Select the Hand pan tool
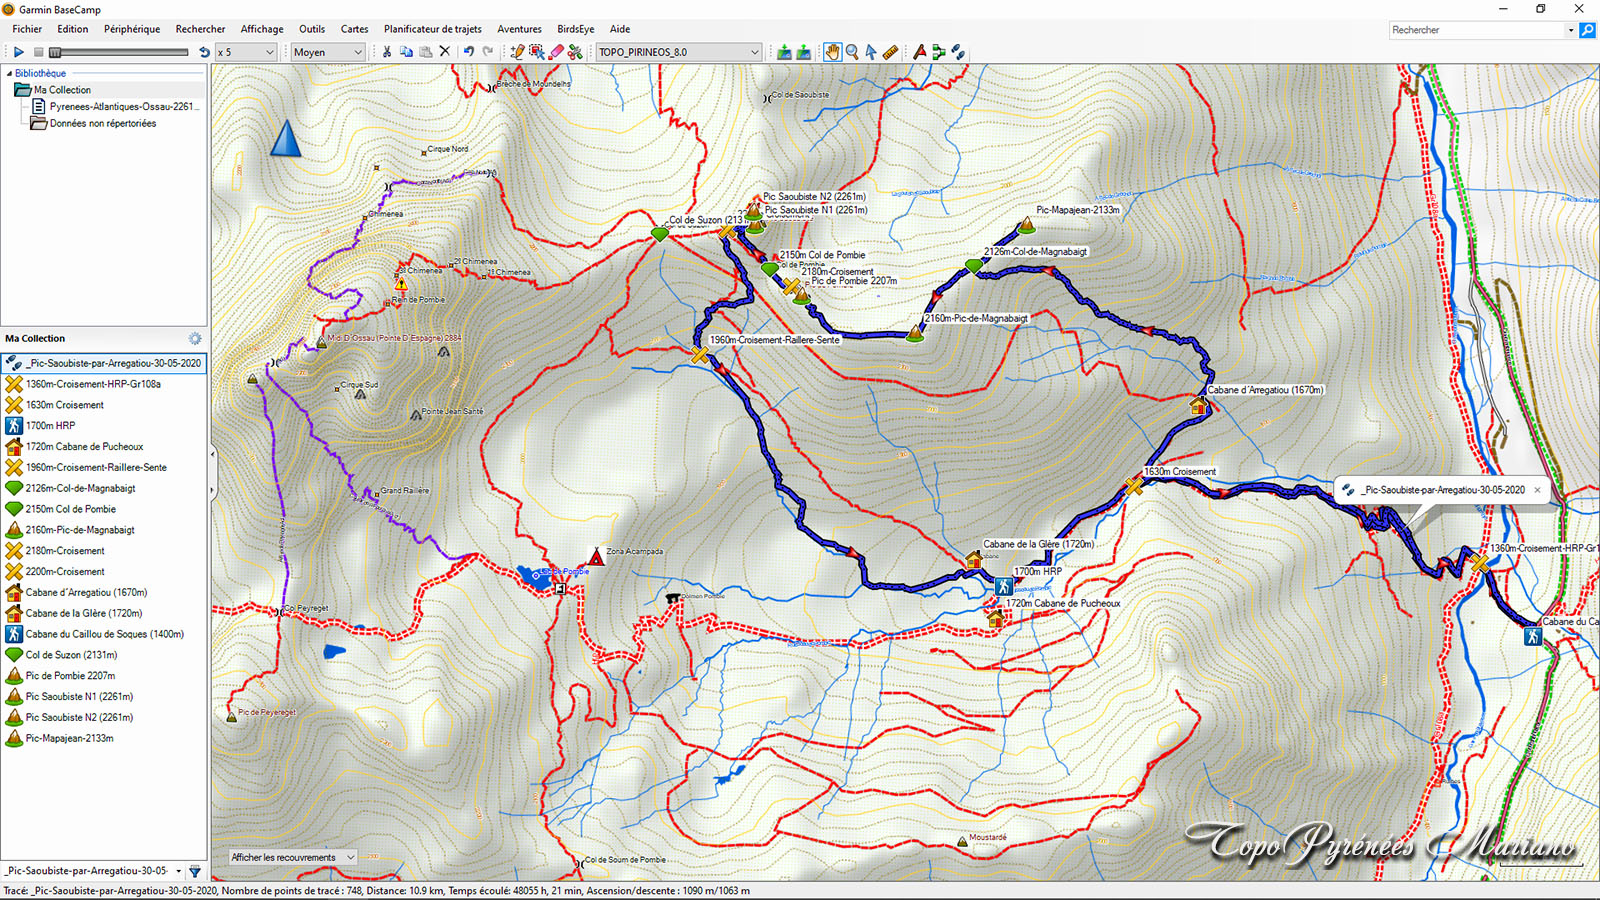 tap(832, 52)
